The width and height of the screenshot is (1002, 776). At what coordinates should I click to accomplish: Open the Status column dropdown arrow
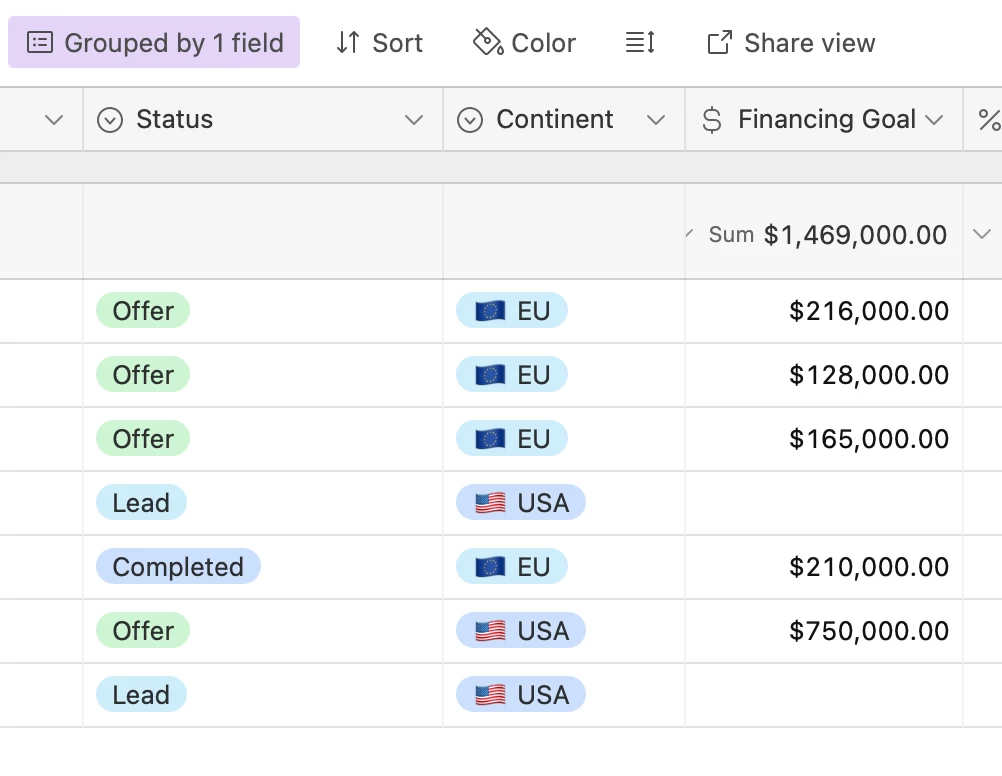coord(413,120)
